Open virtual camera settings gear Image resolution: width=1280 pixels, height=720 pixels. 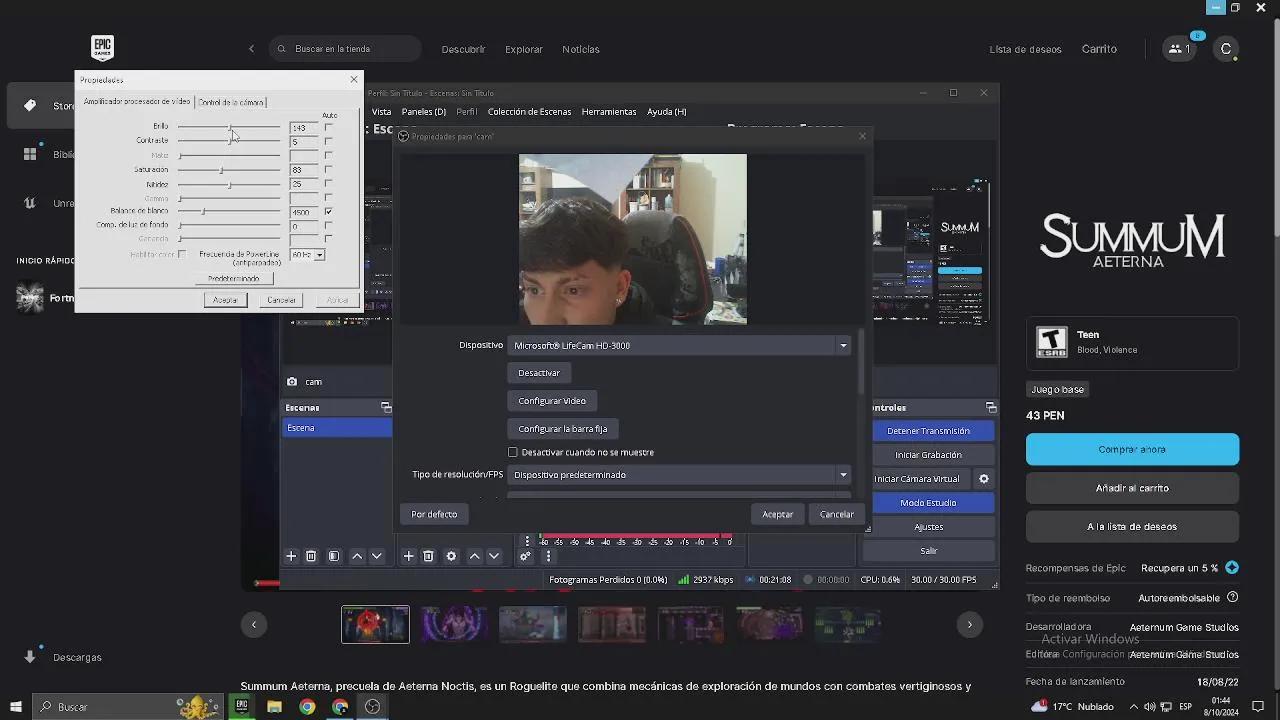[x=984, y=479]
